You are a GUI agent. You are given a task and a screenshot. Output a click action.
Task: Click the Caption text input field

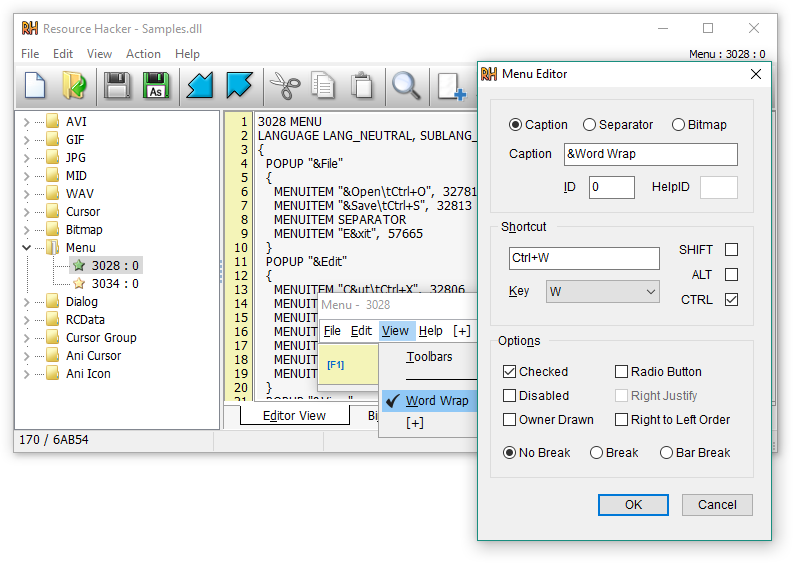coord(651,154)
